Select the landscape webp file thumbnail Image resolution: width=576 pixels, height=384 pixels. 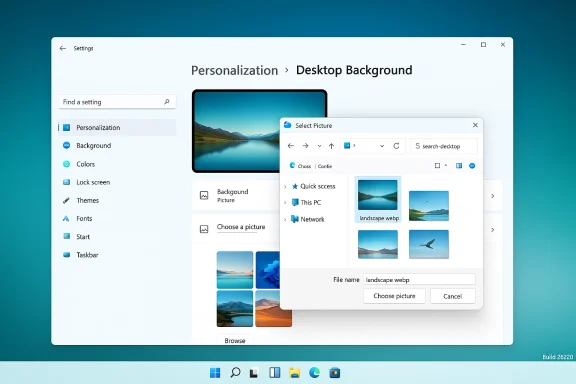pos(378,200)
